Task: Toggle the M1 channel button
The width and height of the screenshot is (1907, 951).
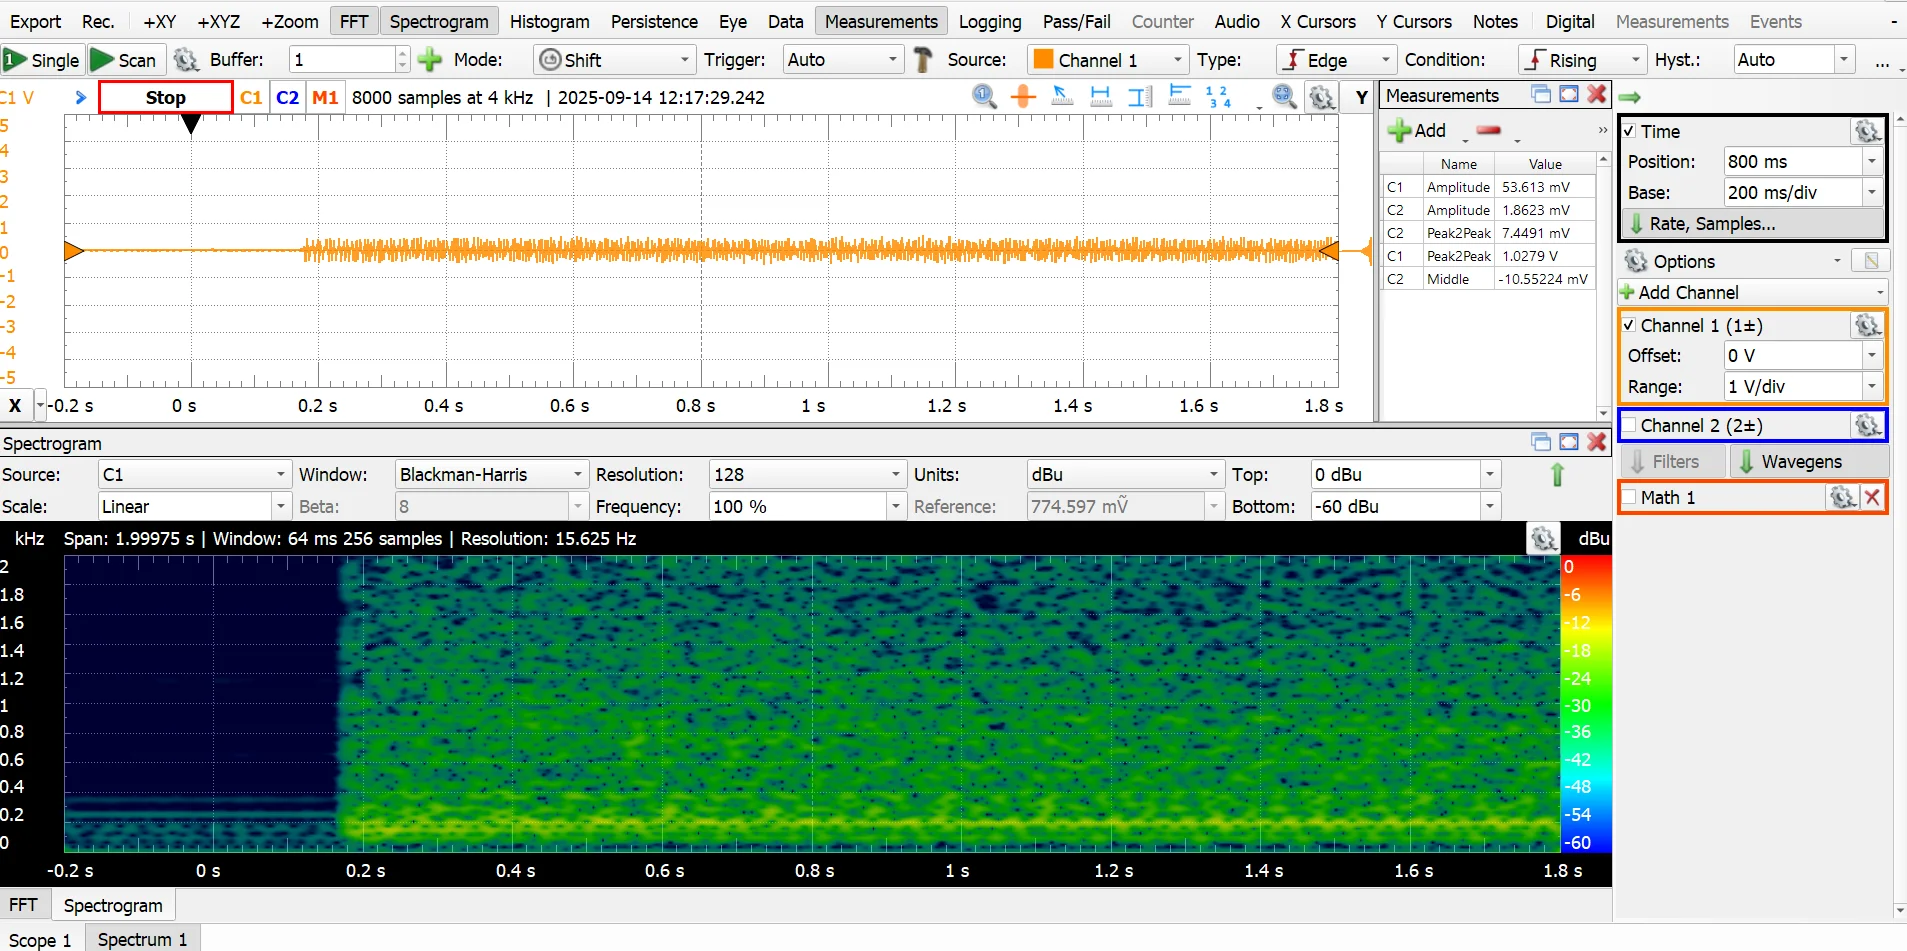Action: (x=325, y=97)
